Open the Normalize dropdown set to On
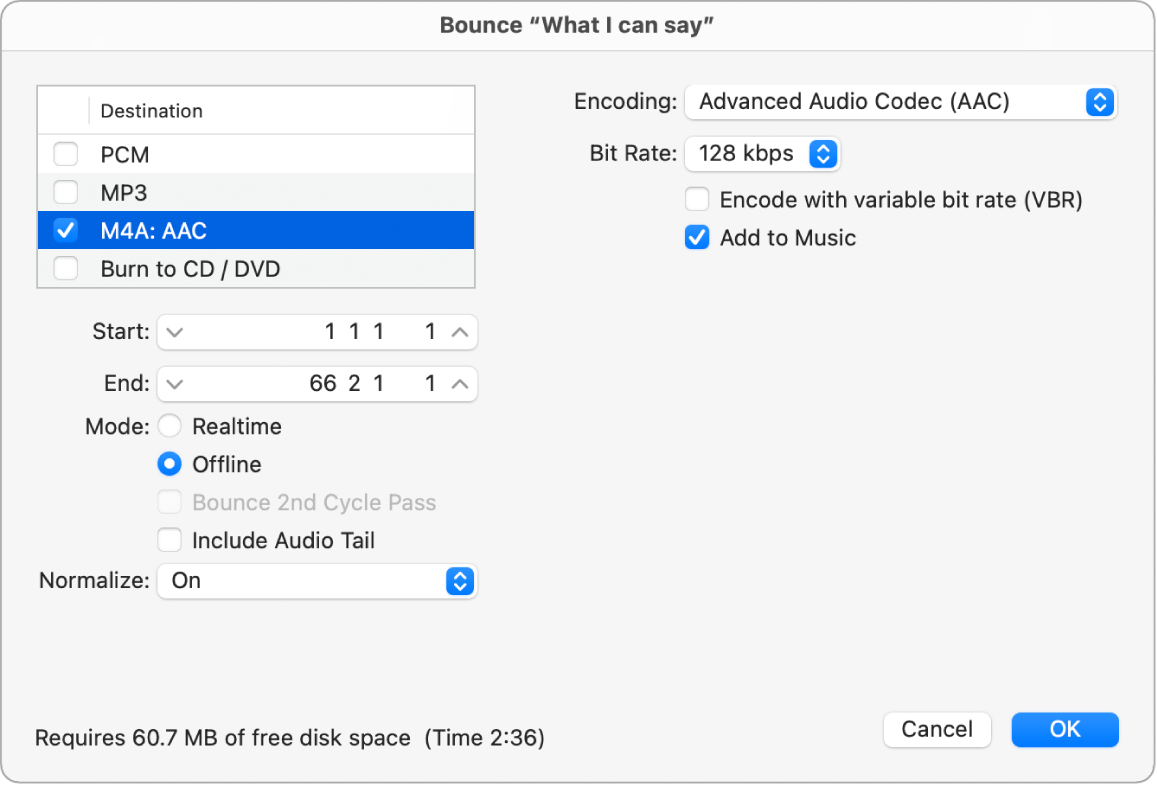 pos(317,581)
